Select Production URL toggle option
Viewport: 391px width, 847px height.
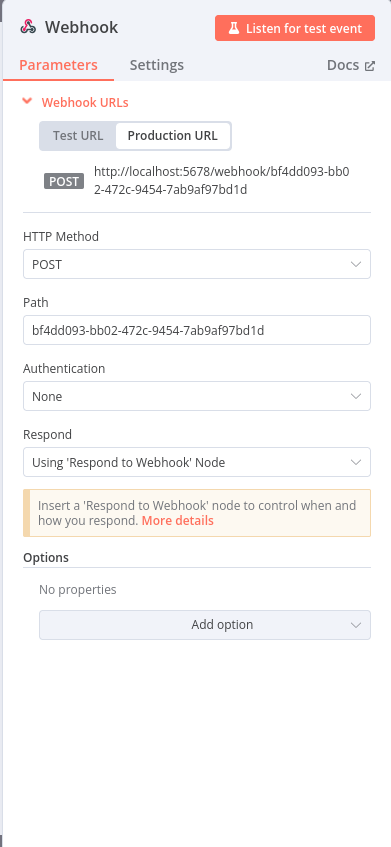(x=173, y=136)
